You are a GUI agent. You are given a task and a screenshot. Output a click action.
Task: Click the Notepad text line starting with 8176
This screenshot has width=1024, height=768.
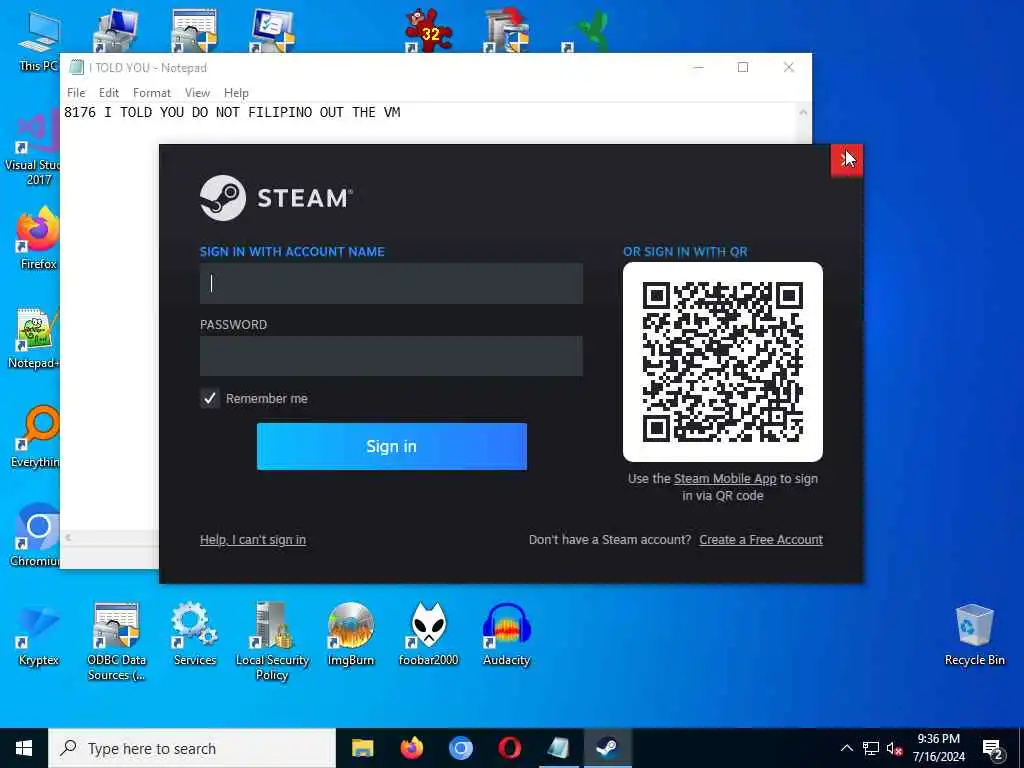tap(232, 112)
